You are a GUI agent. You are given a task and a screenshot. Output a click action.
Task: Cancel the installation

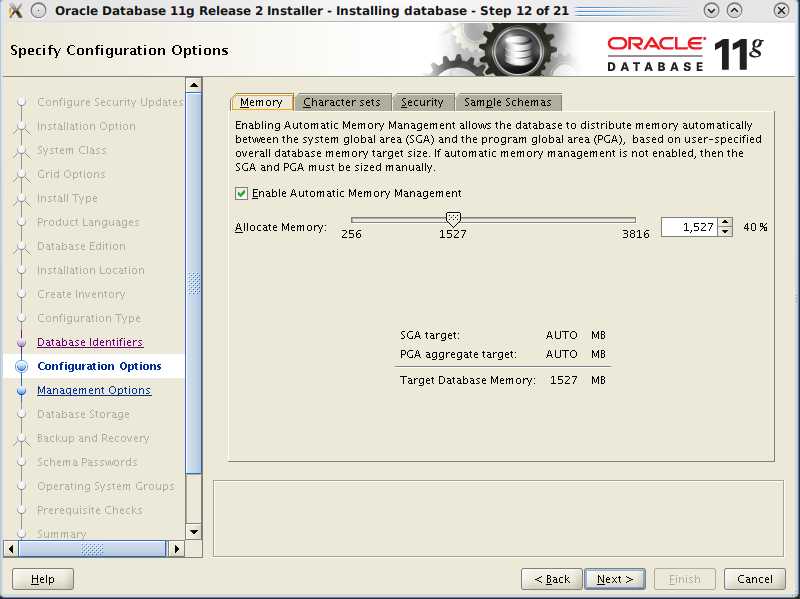click(x=755, y=579)
